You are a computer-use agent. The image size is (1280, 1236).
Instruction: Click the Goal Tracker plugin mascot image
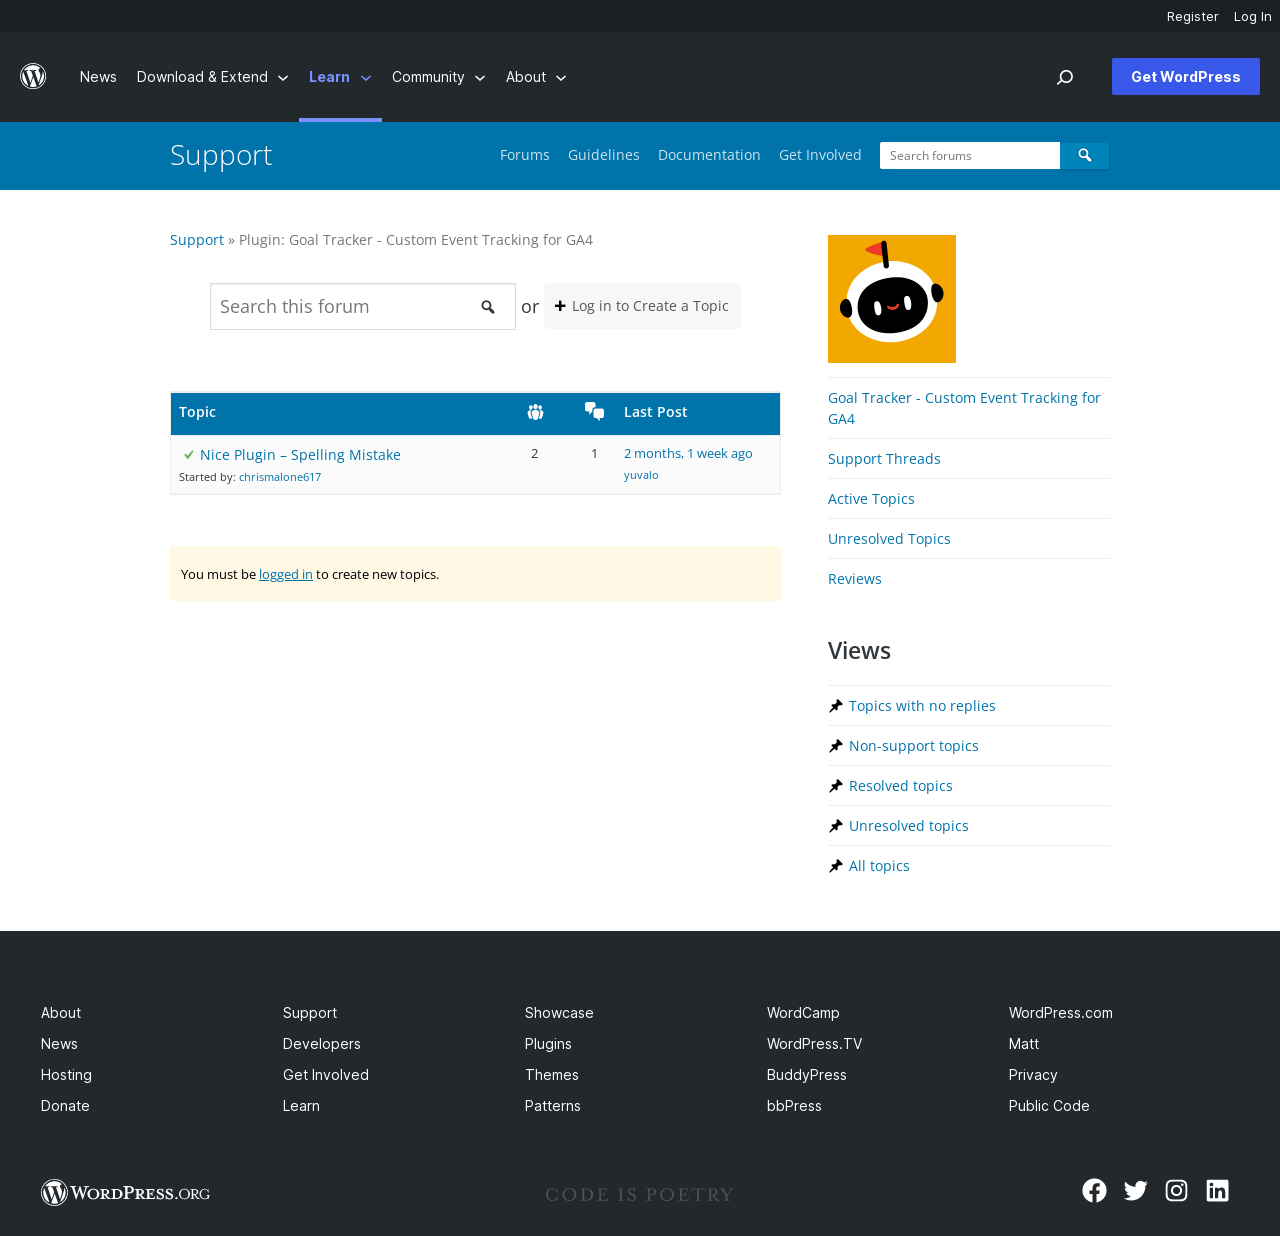coord(892,299)
